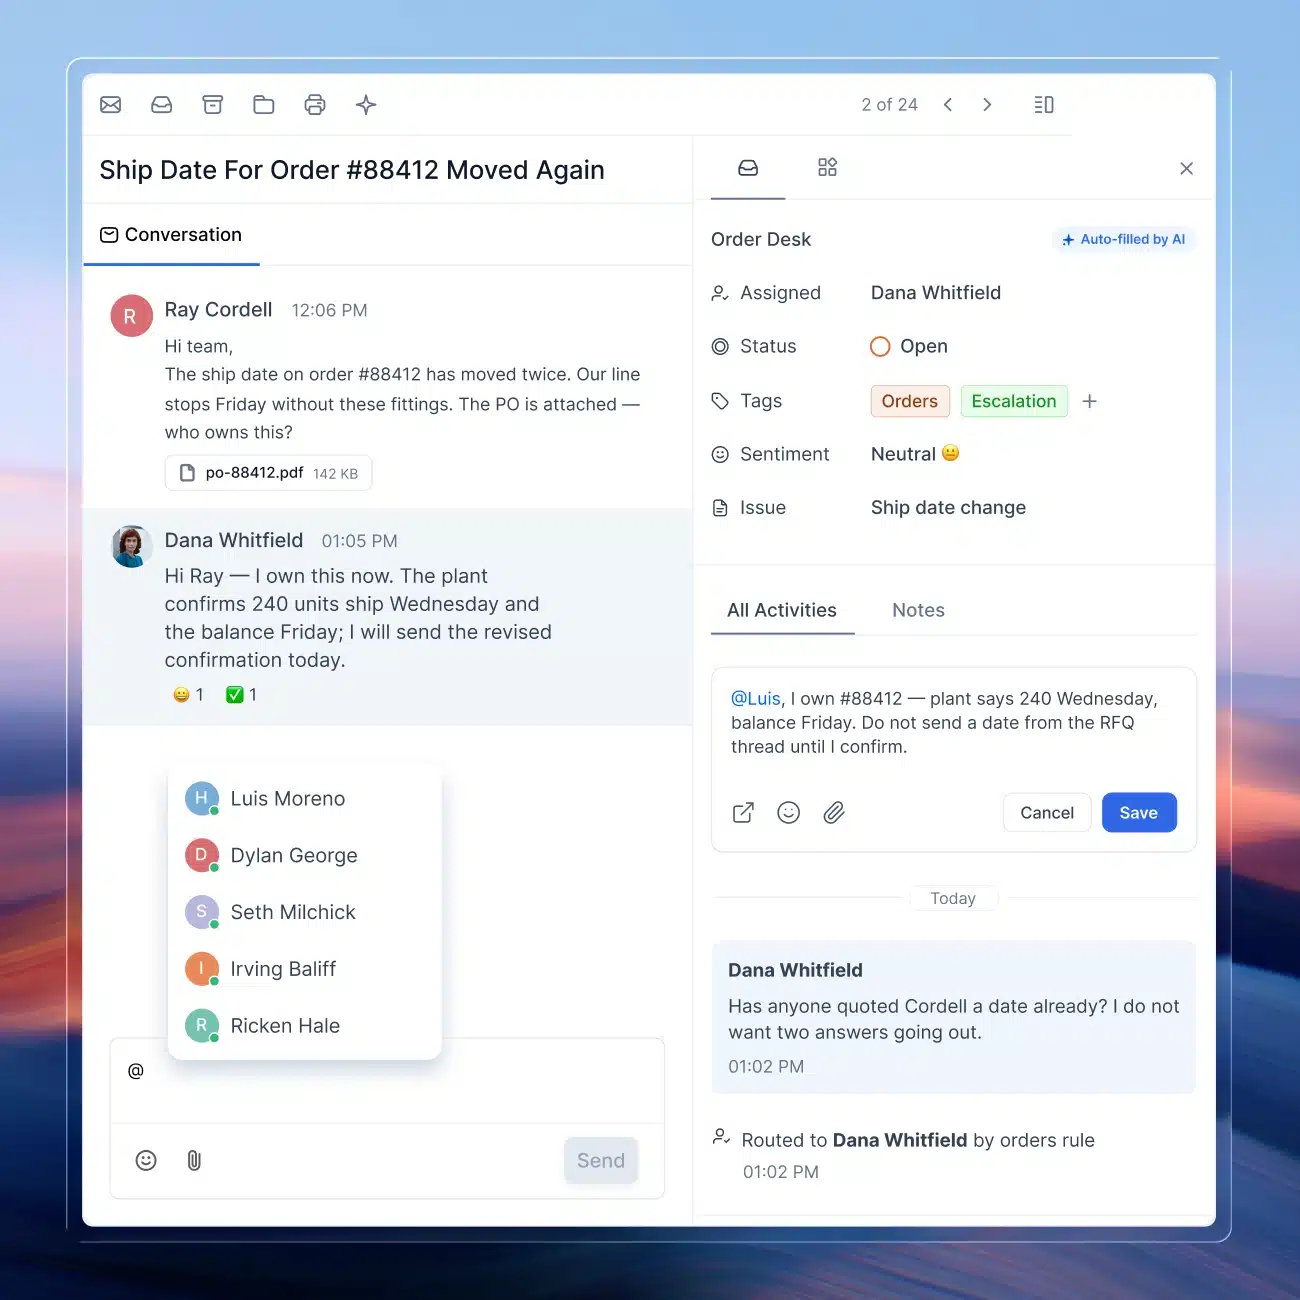The width and height of the screenshot is (1300, 1300).
Task: Open the inbox details panel tab
Action: pos(748,167)
